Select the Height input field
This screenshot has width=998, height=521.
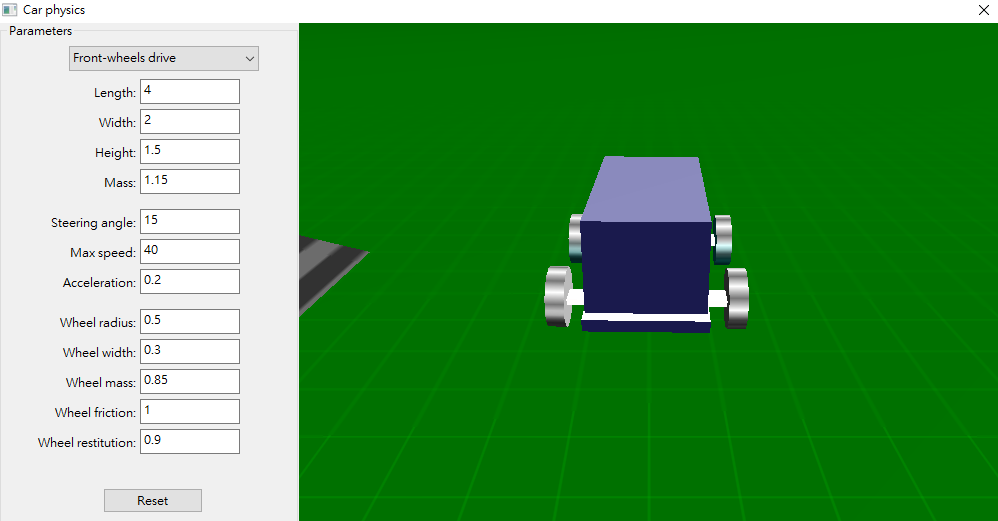coord(190,151)
